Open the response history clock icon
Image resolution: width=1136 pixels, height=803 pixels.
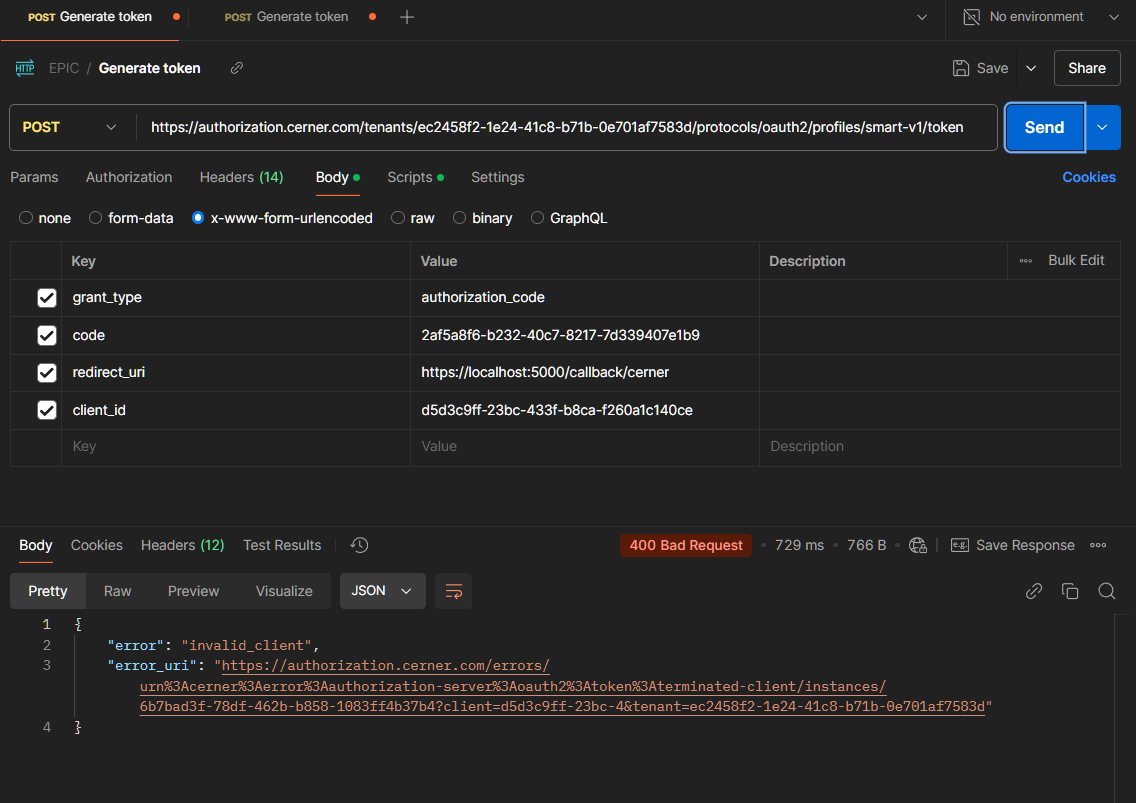(359, 545)
